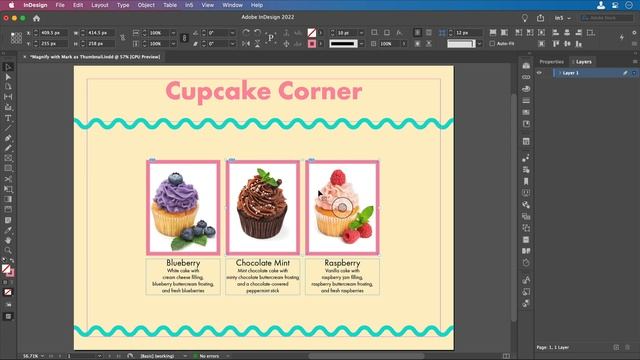
Task: Switch to the Properties tab
Action: 551,62
